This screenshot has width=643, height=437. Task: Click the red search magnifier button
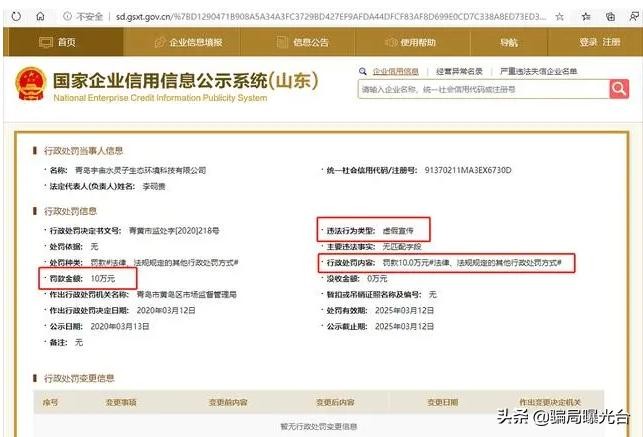tap(618, 89)
